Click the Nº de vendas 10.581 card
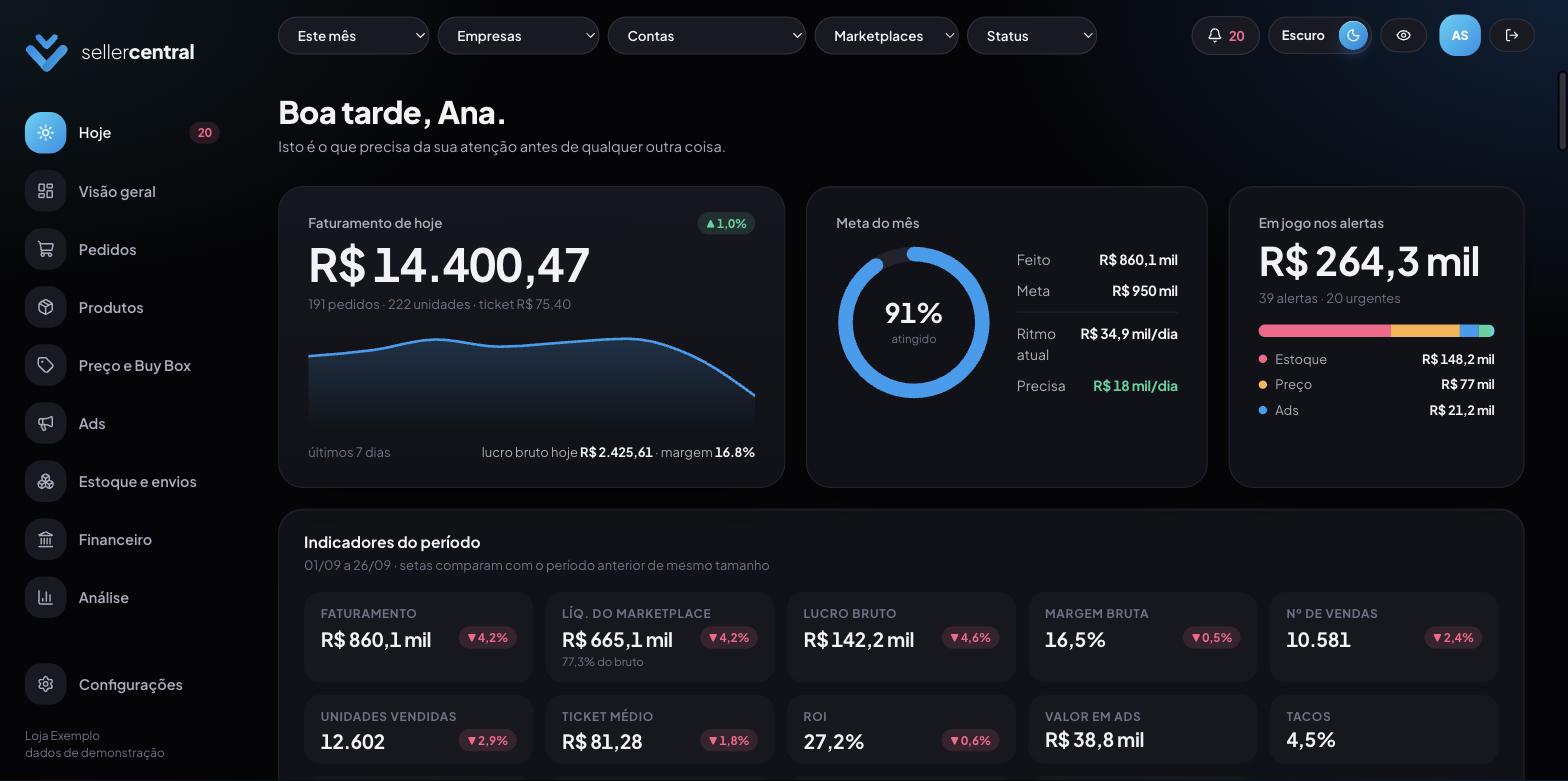The image size is (1568, 781). tap(1384, 637)
